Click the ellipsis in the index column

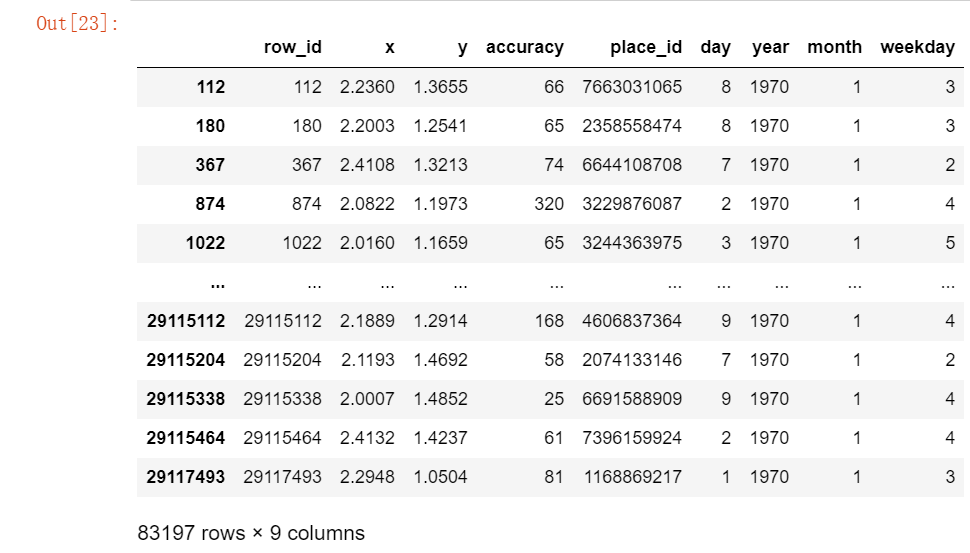pyautogui.click(x=217, y=286)
